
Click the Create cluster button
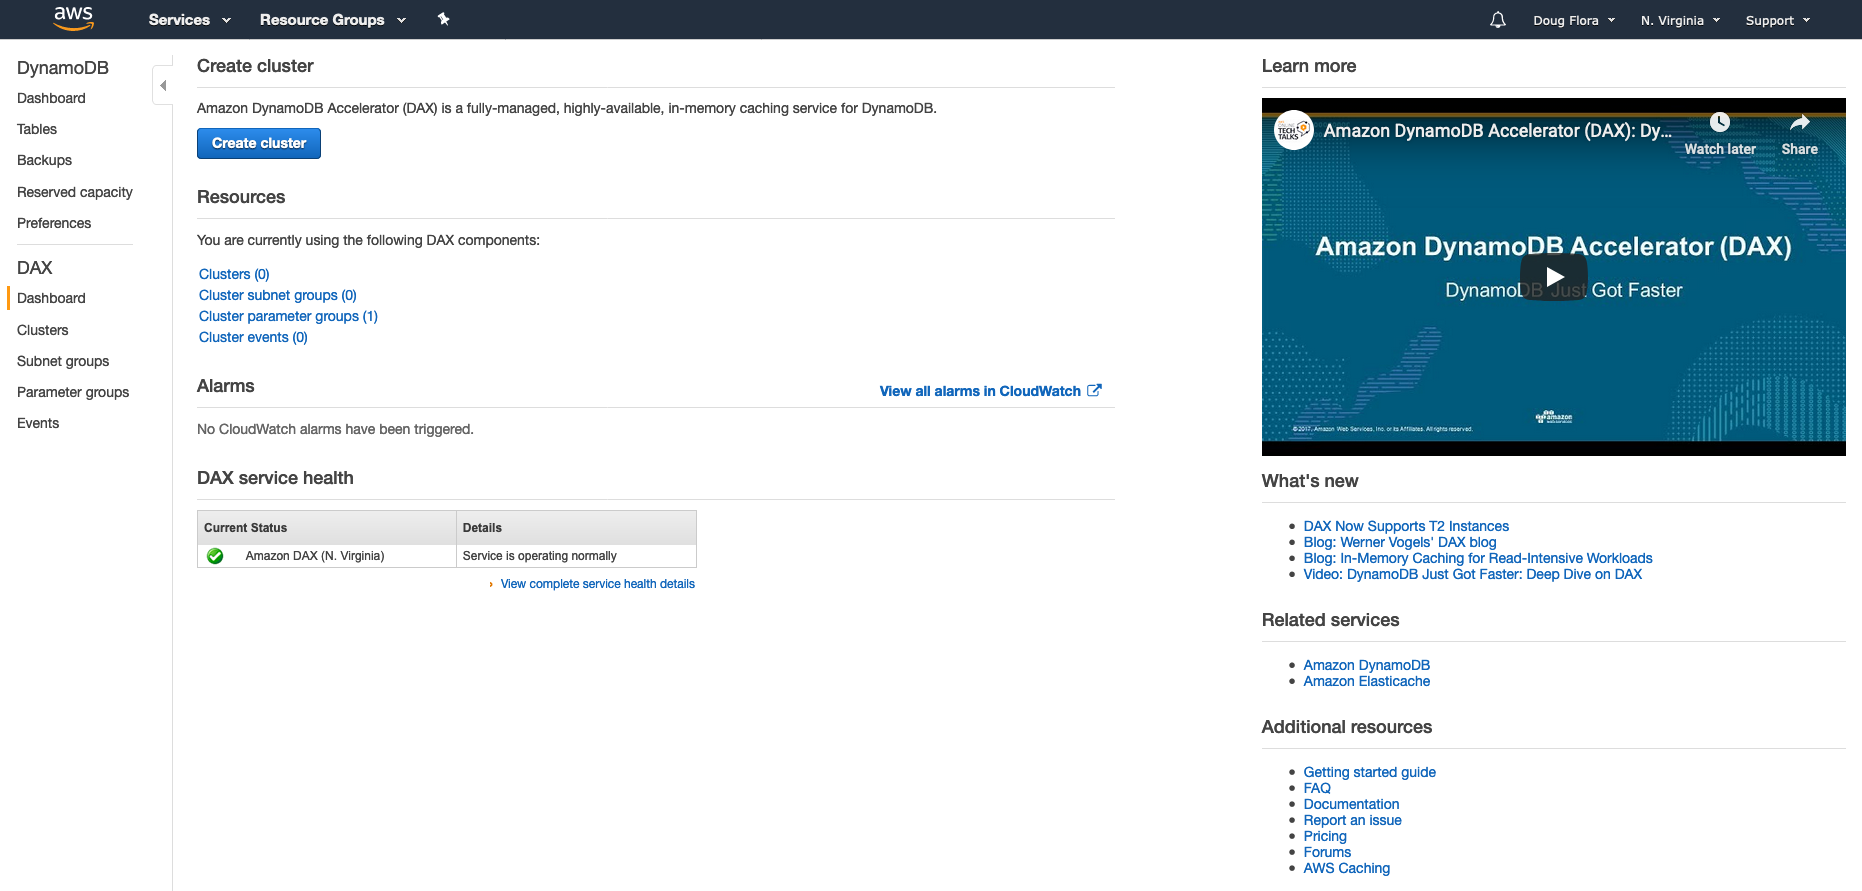(x=259, y=143)
